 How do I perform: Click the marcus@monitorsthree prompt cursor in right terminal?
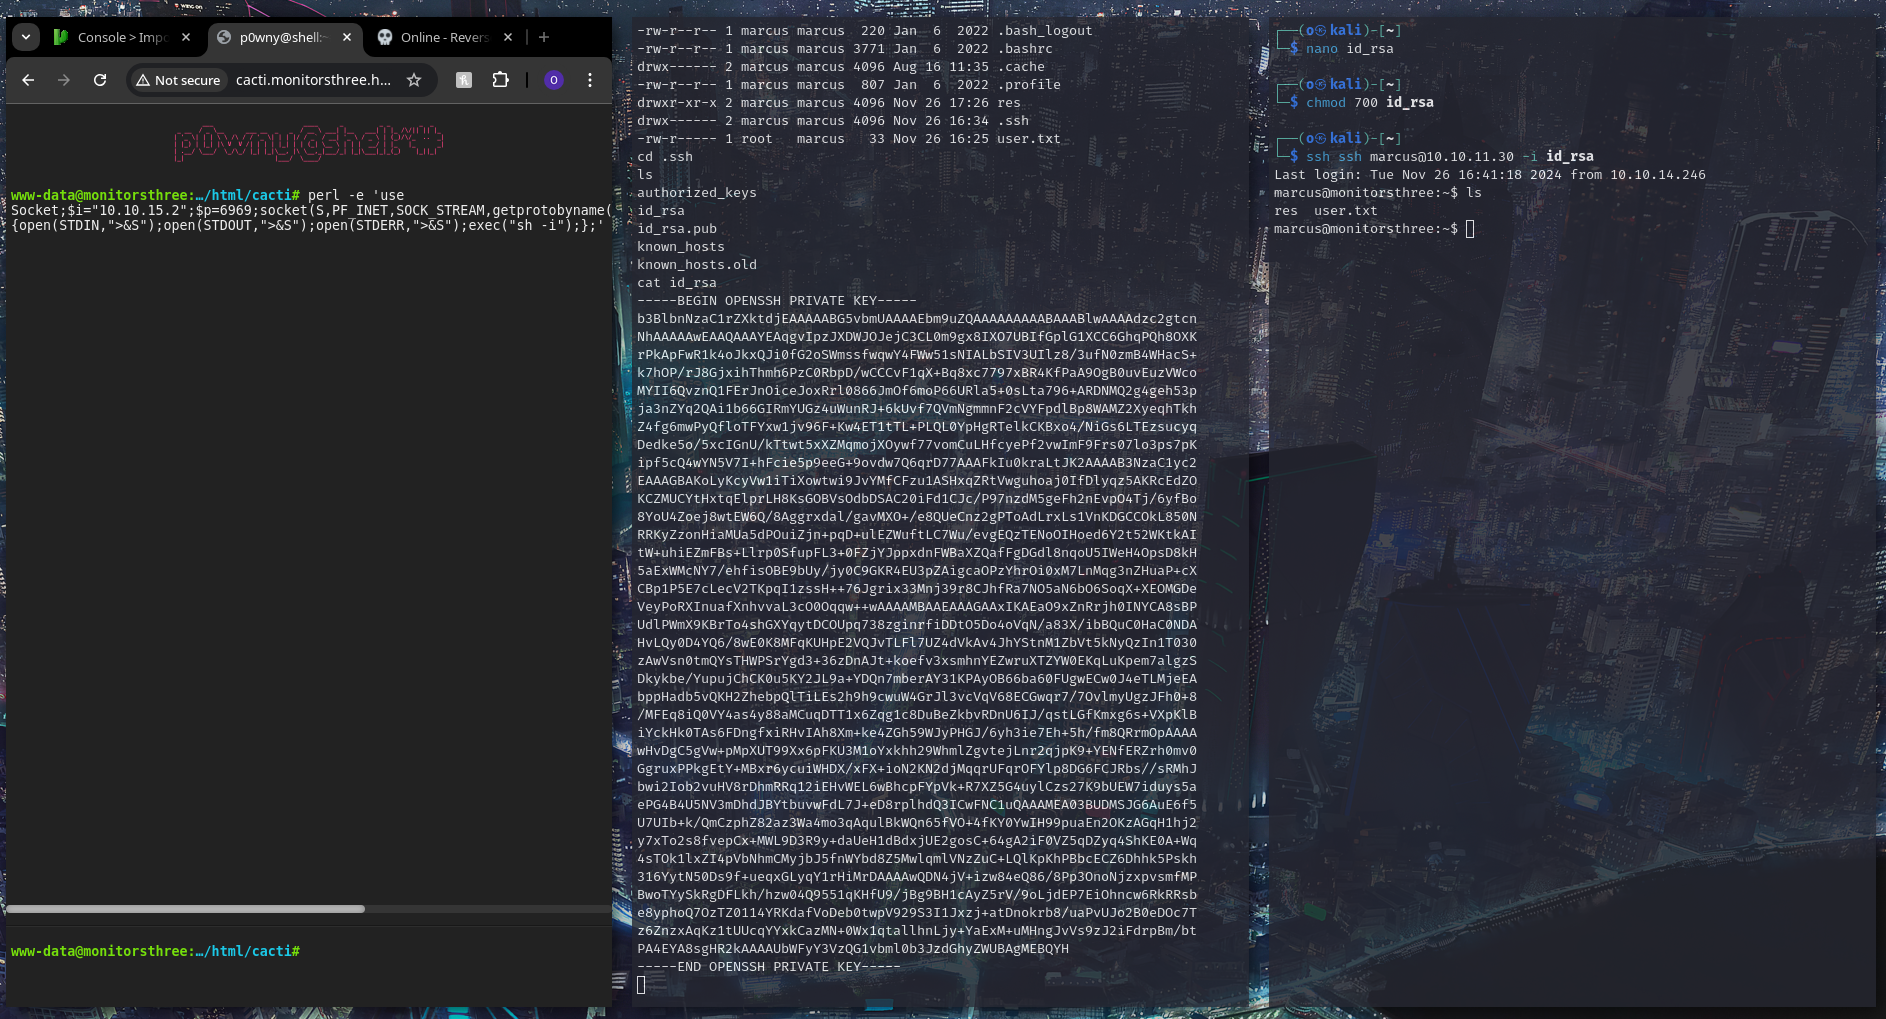(1470, 229)
